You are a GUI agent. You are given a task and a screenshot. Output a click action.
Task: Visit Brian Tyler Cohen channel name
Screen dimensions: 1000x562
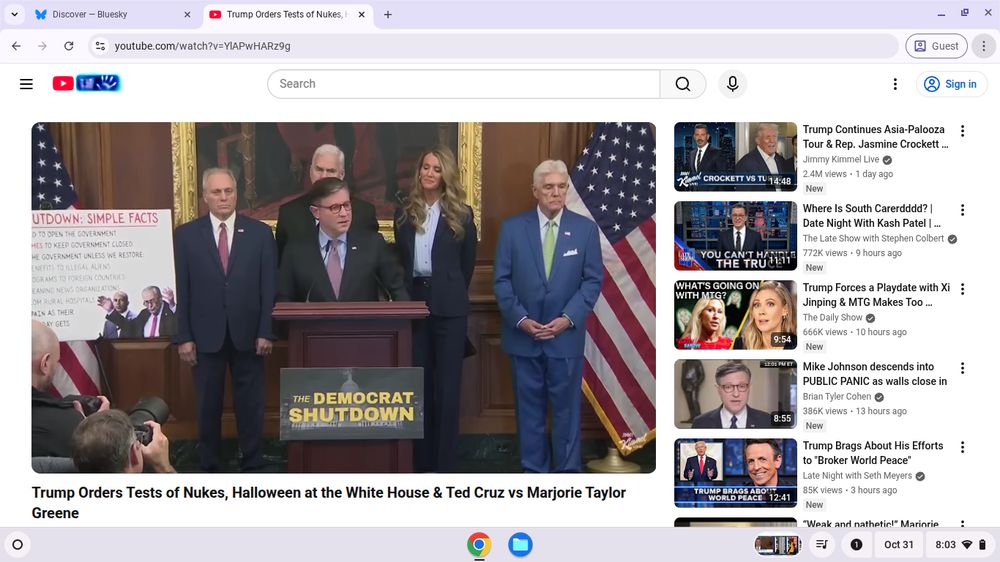[x=837, y=397]
